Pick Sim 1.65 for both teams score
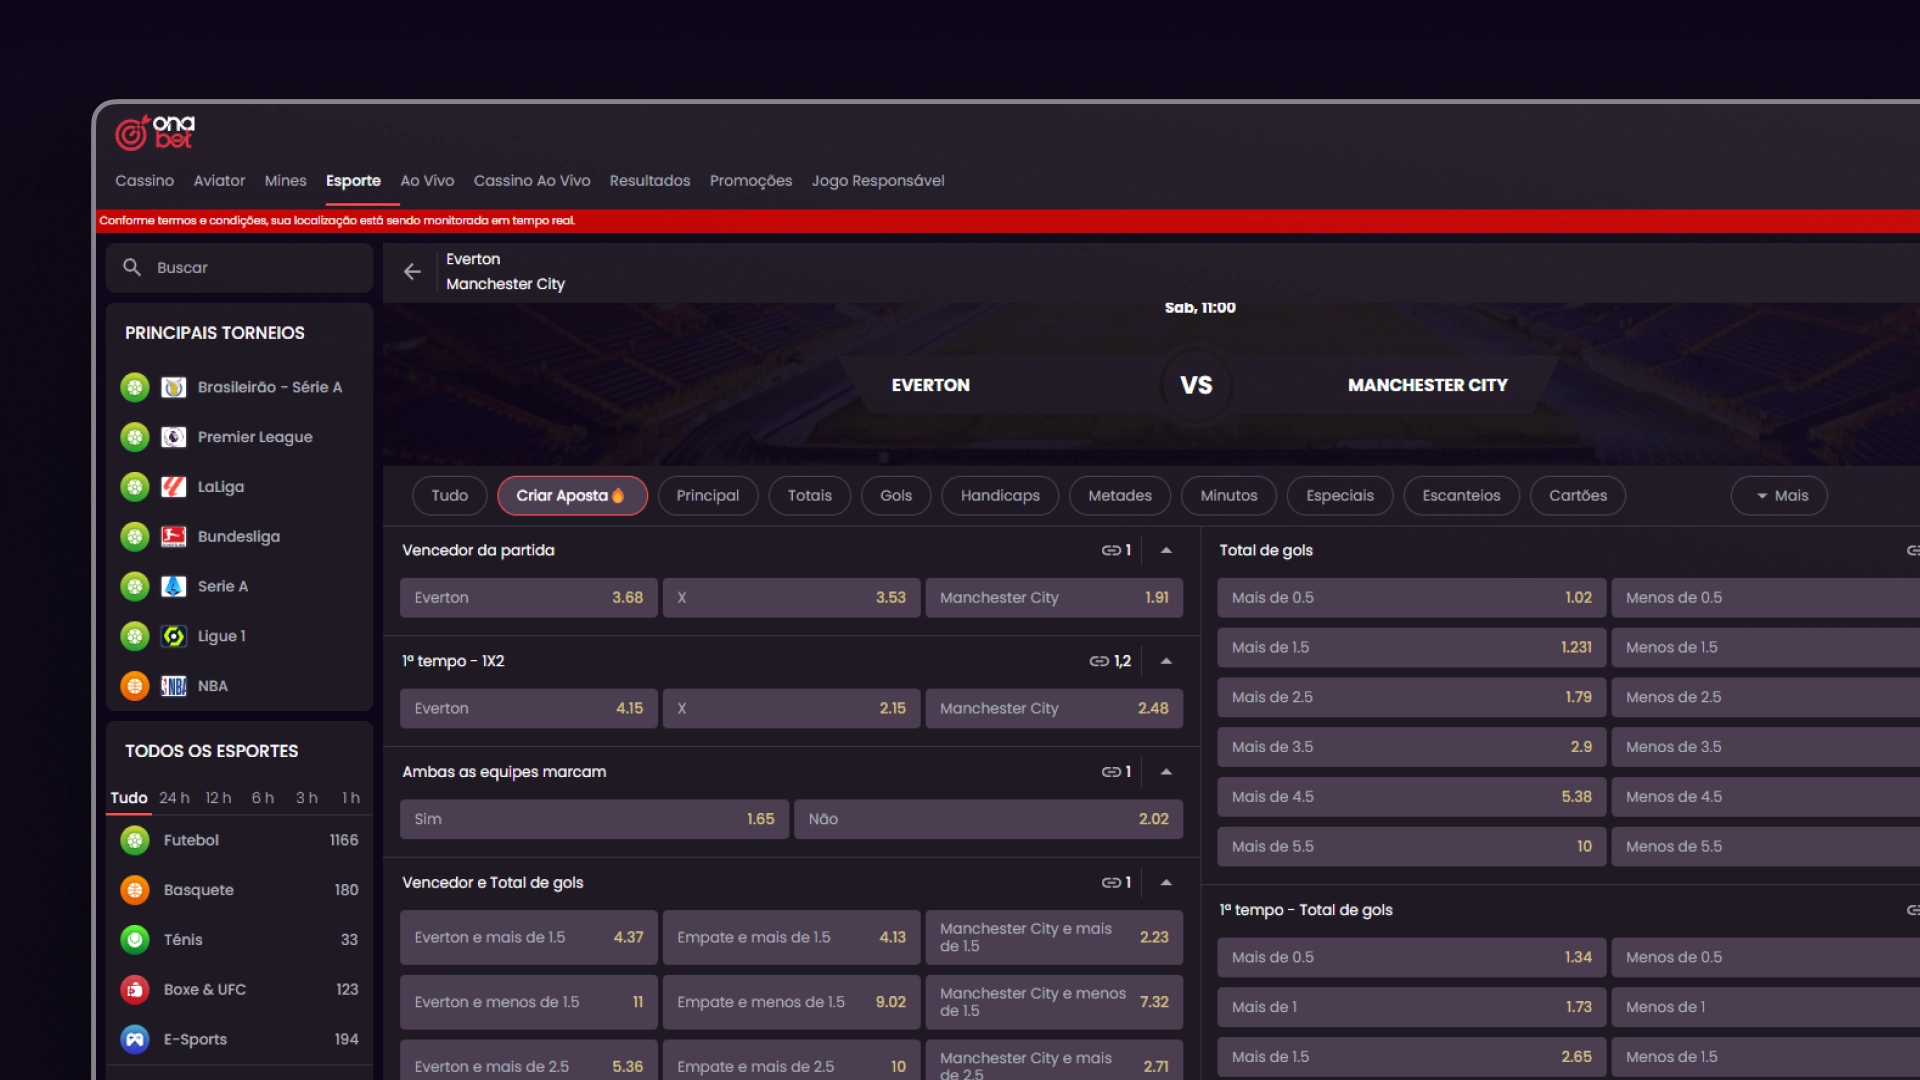The image size is (1920, 1080). click(x=595, y=819)
